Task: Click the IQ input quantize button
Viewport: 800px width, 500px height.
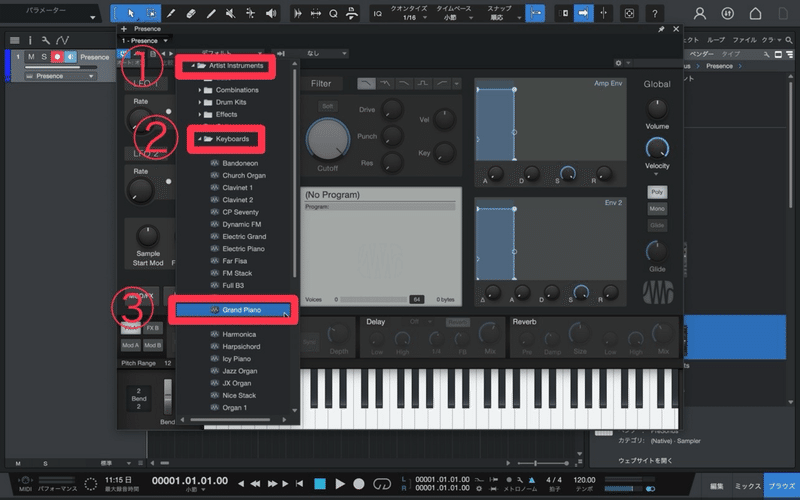Action: pos(378,14)
